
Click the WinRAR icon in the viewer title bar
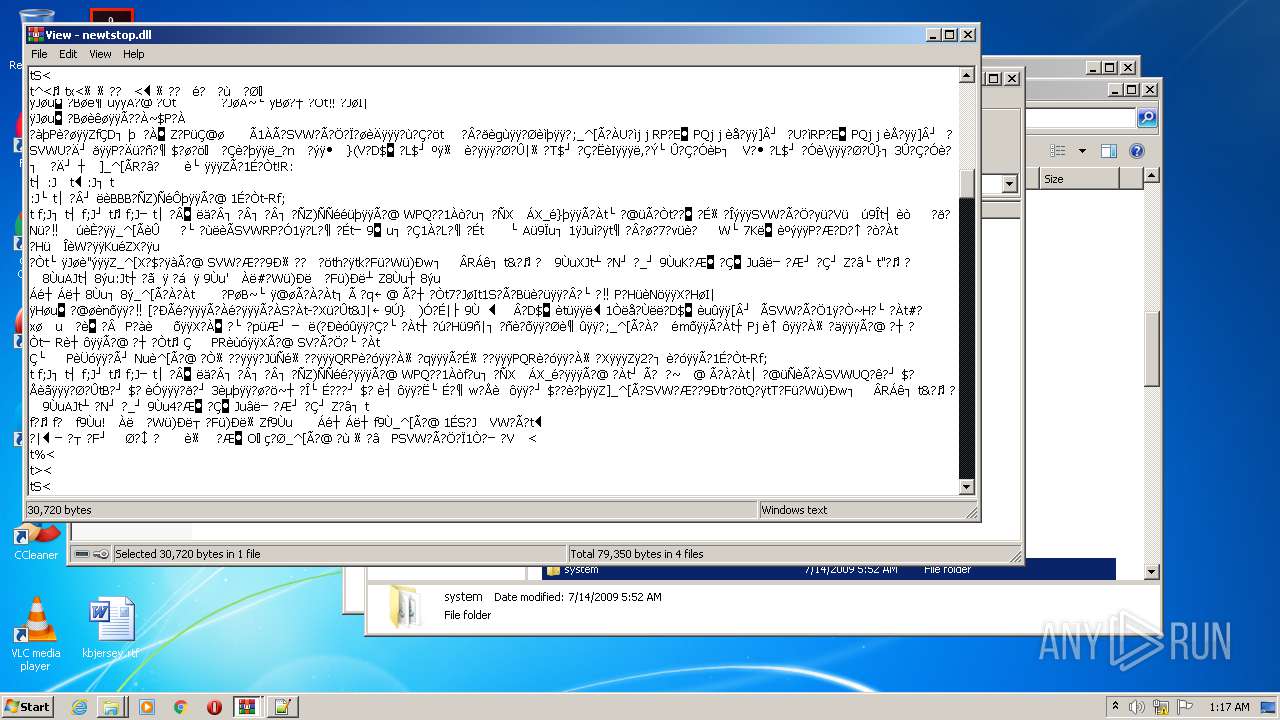click(x=35, y=35)
